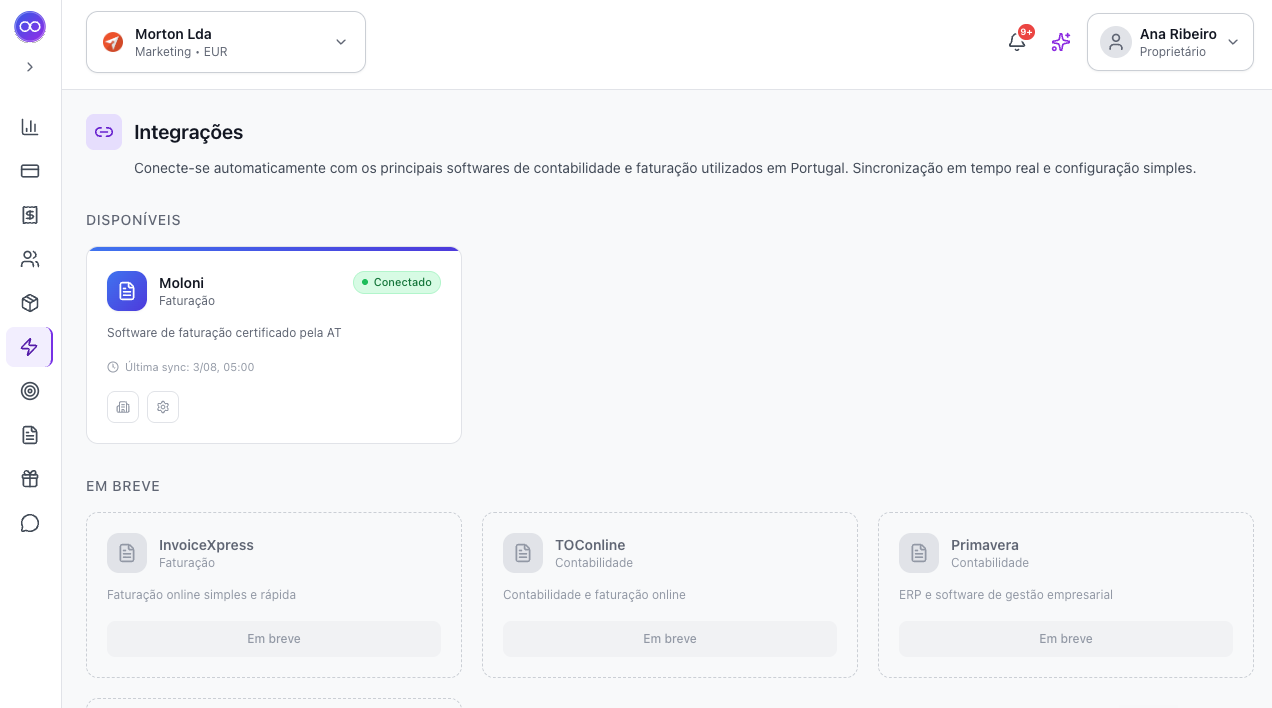Click the Primavera card title
Screen dimensions: 1272x708
click(x=985, y=545)
